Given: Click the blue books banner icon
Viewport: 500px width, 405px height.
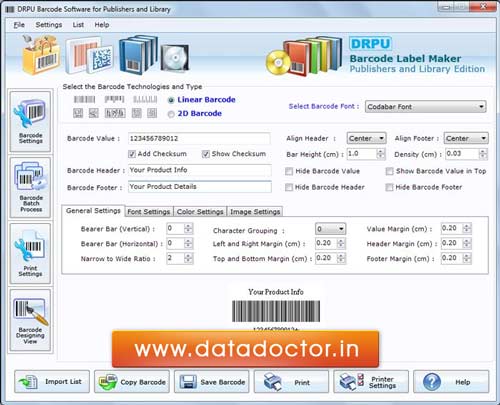Looking at the screenshot, I should [x=138, y=54].
